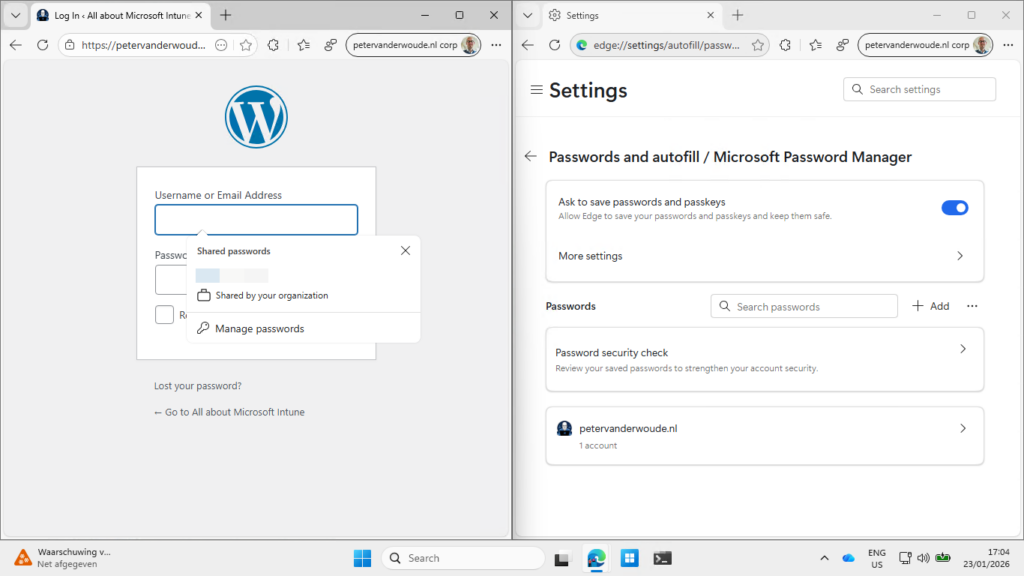The width and height of the screenshot is (1024, 576).
Task: Click into the Username or Email Address field
Action: [x=256, y=219]
